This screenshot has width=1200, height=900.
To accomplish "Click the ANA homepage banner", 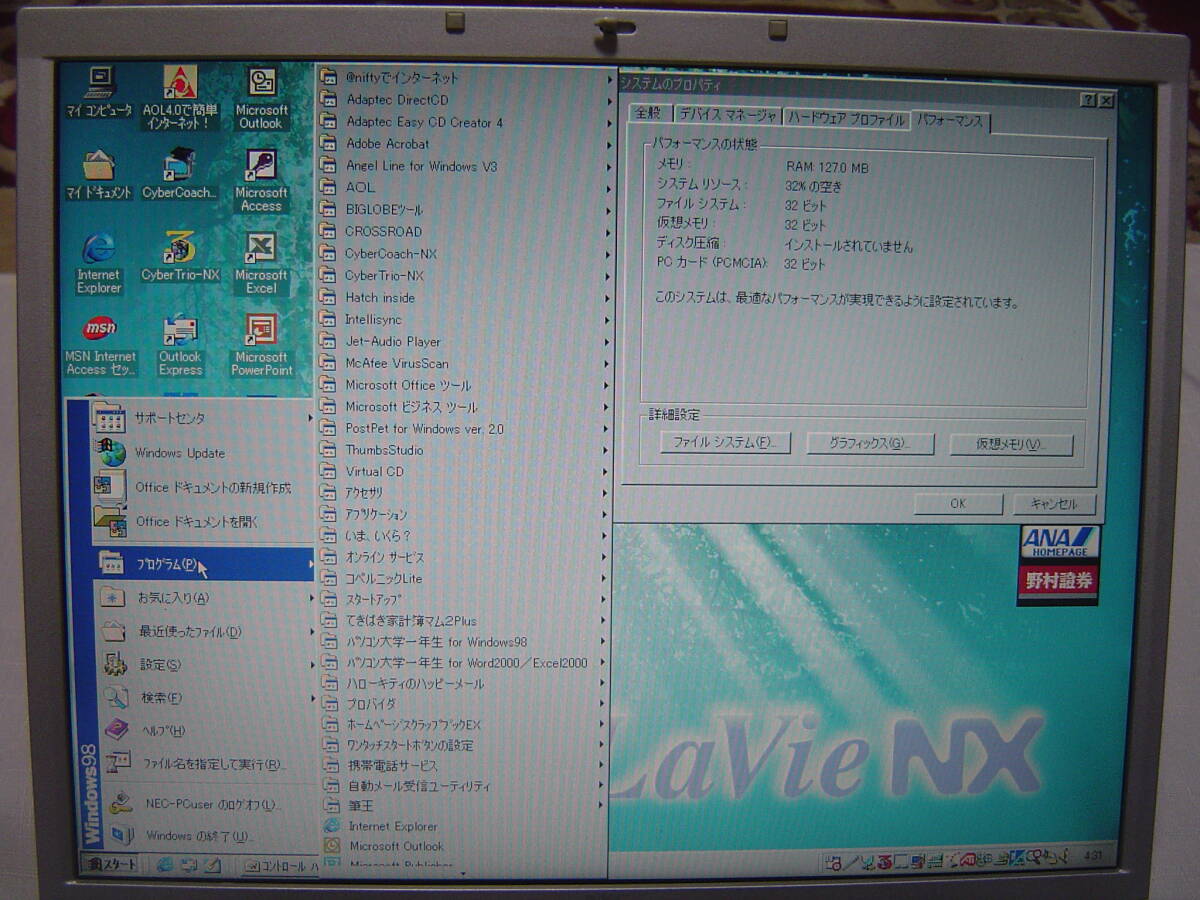I will pos(1059,544).
